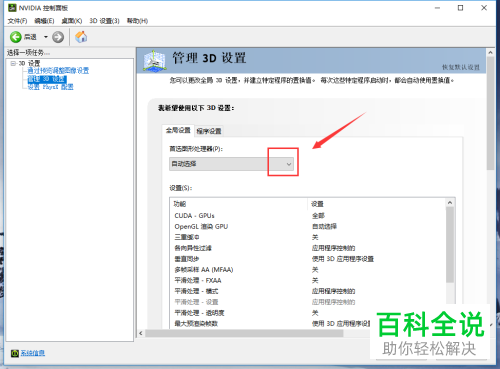This screenshot has width=500, height=369.
Task: Click the 关 value for MFAA row
Action: coord(315,270)
